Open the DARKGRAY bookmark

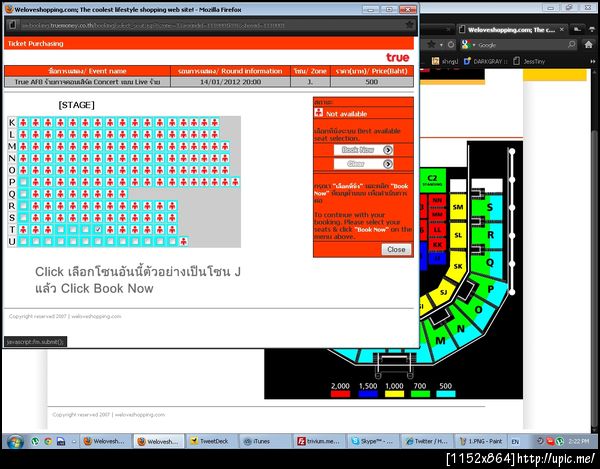click(x=486, y=61)
